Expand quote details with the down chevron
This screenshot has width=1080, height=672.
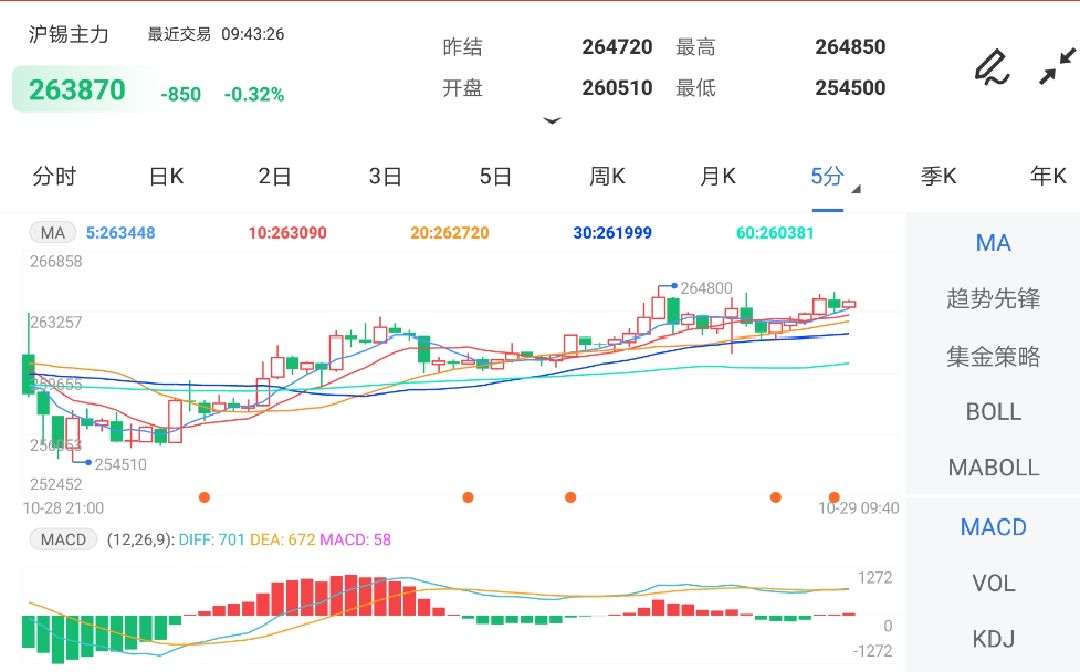552,121
